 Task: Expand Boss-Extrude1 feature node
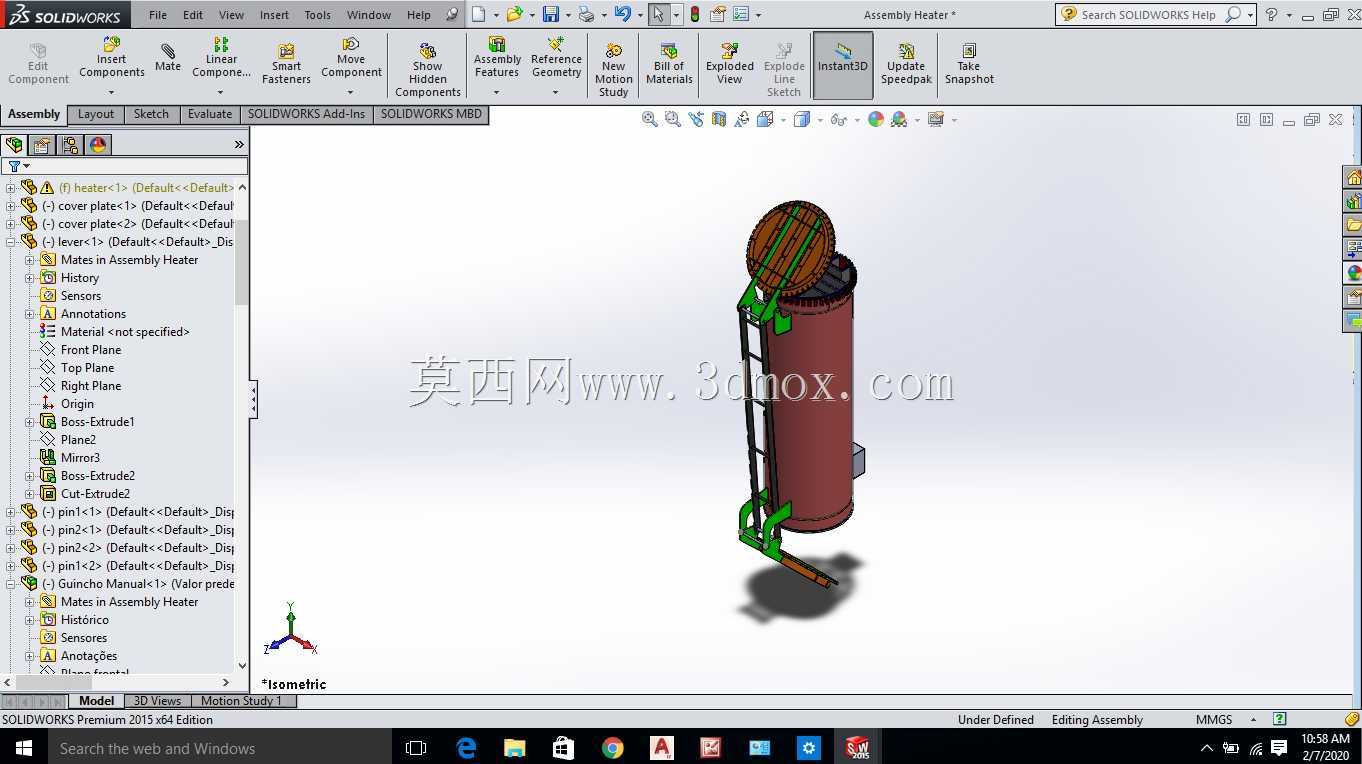(30, 422)
